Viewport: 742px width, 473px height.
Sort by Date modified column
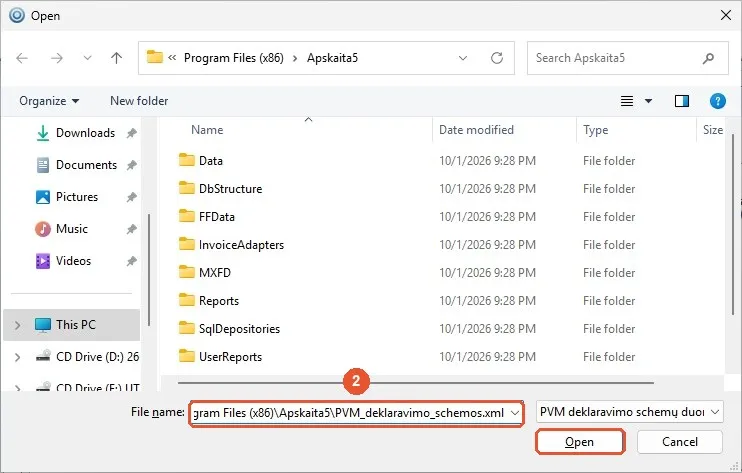pyautogui.click(x=476, y=130)
